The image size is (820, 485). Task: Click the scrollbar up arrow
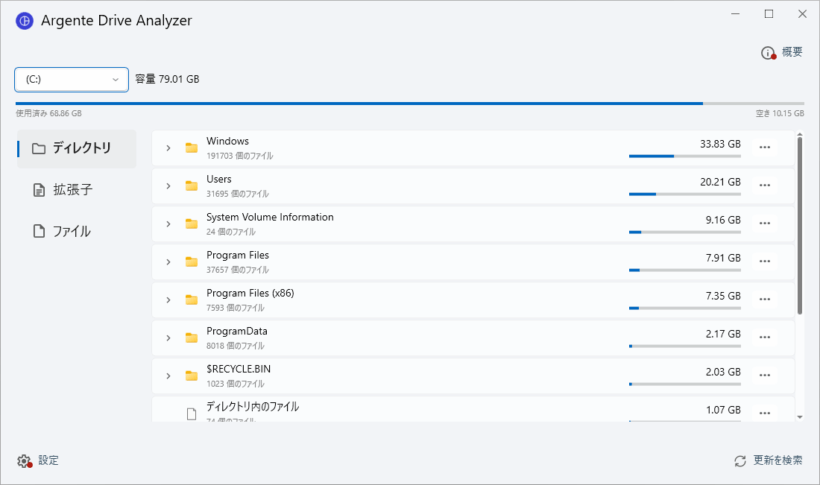(x=800, y=134)
